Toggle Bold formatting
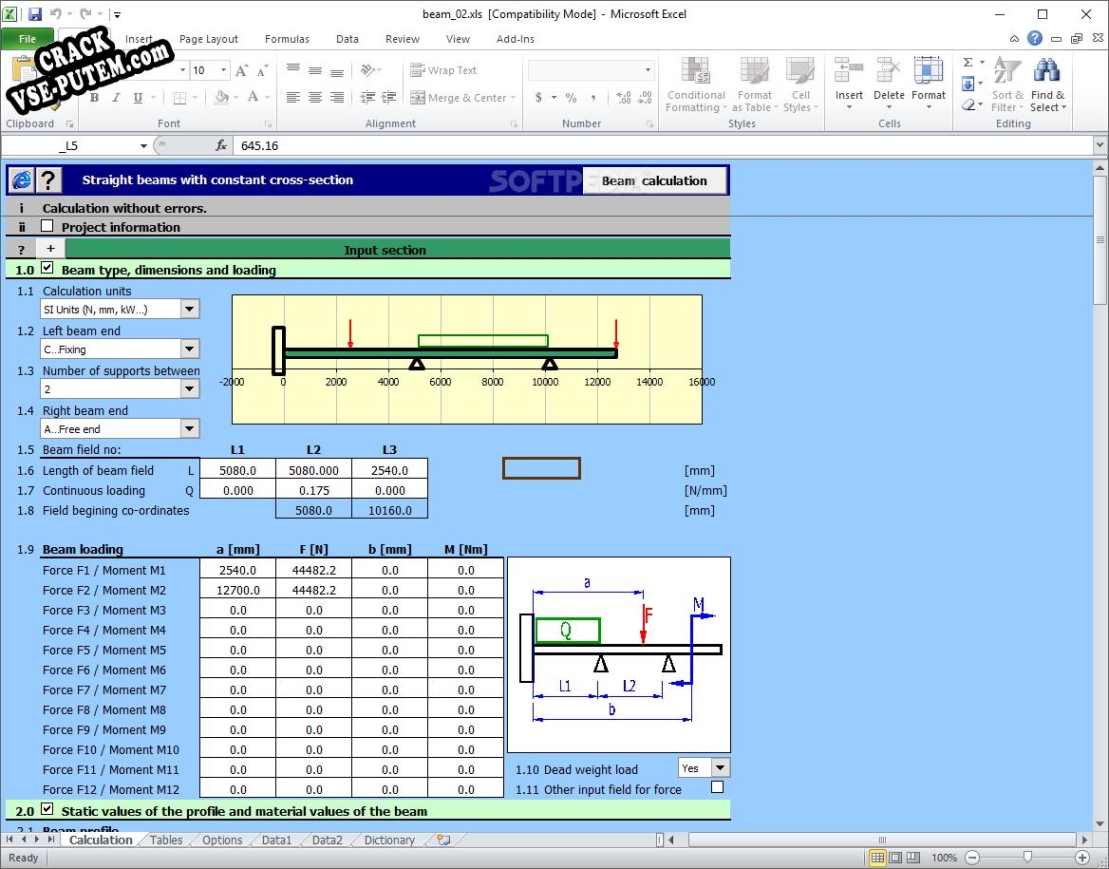Image resolution: width=1109 pixels, height=869 pixels. 94,98
